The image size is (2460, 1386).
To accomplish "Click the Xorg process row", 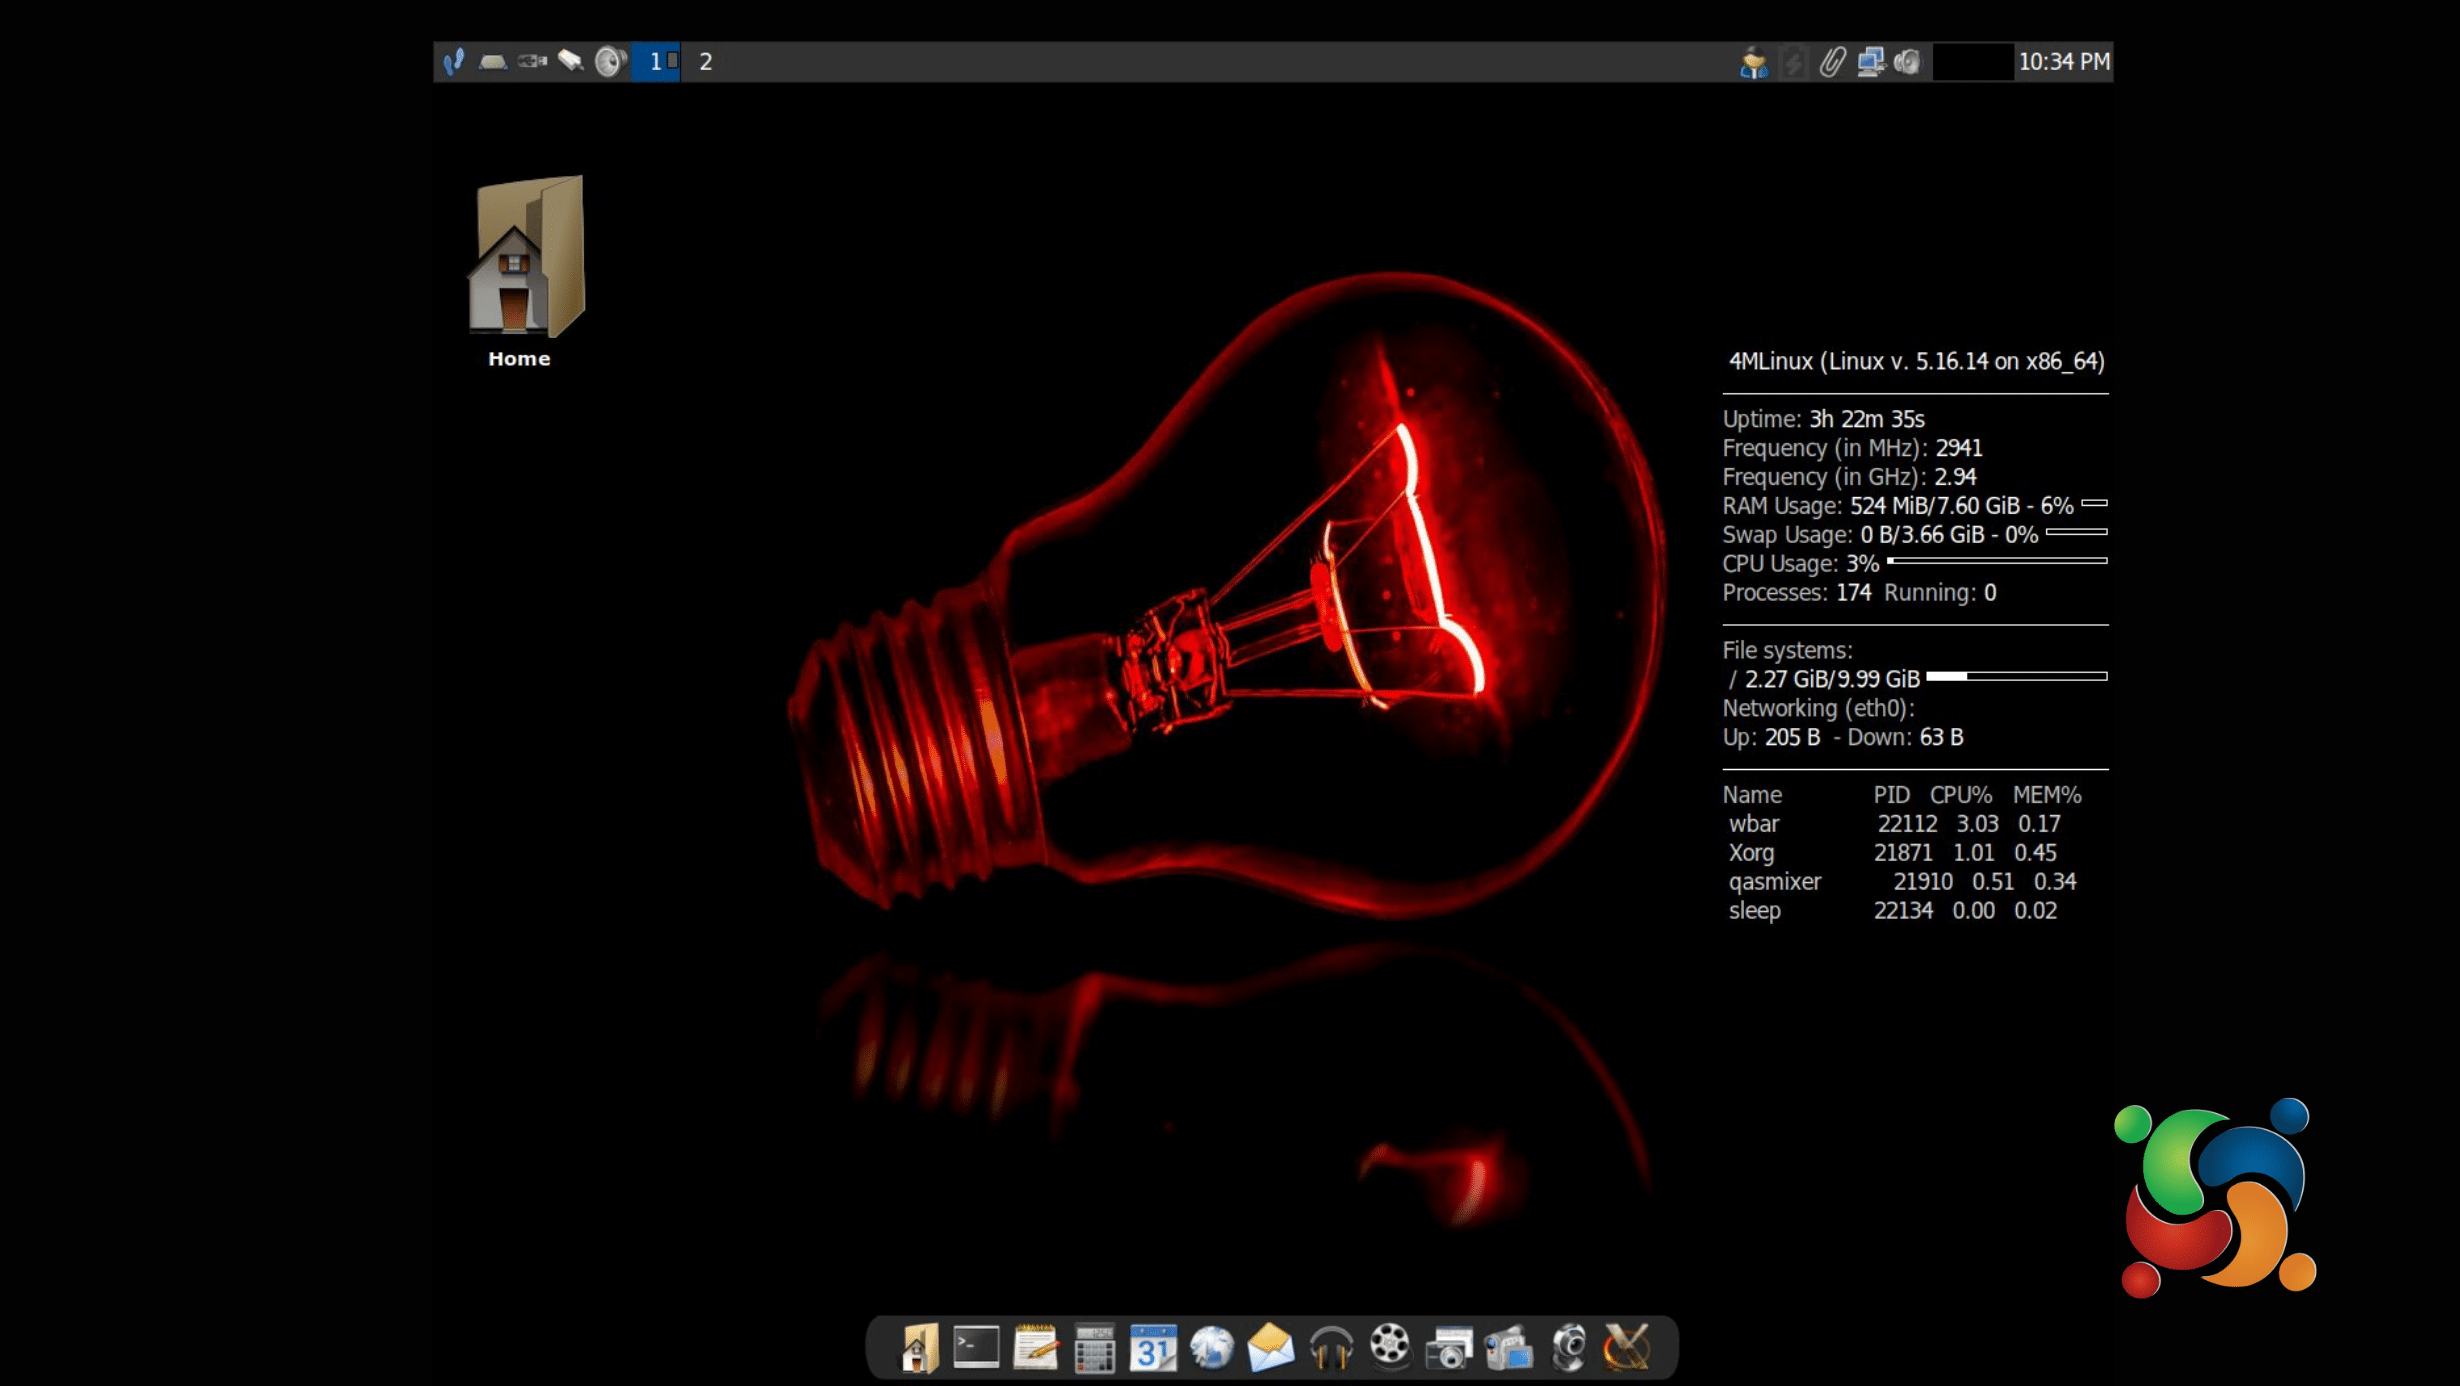I will (1892, 853).
